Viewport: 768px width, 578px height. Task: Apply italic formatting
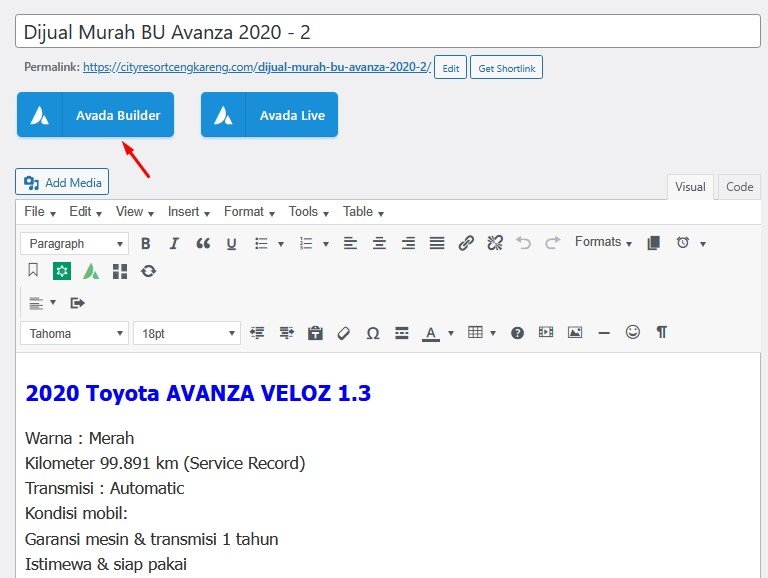click(174, 243)
